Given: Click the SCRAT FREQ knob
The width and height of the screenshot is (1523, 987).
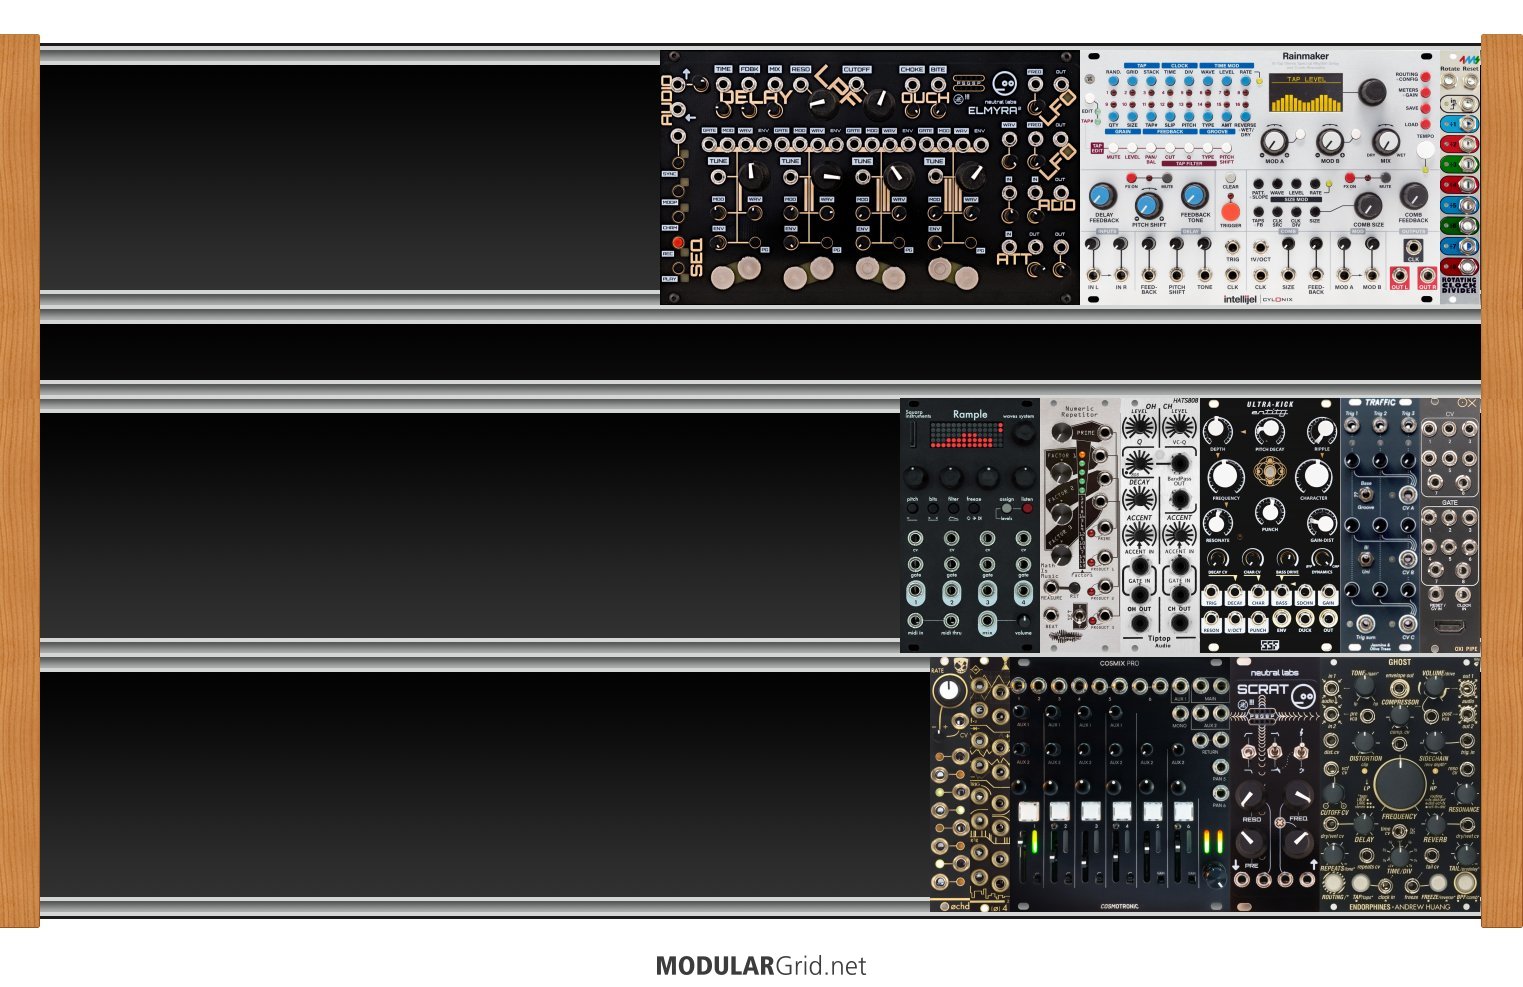Looking at the screenshot, I should tap(1298, 797).
